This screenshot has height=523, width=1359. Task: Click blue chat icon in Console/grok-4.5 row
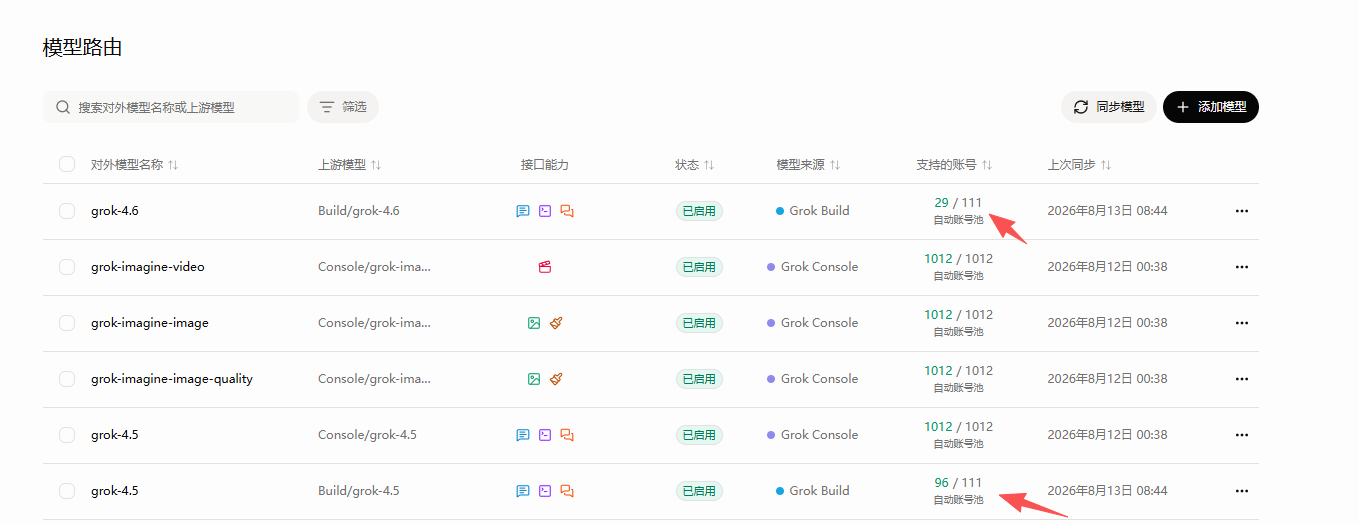point(522,435)
